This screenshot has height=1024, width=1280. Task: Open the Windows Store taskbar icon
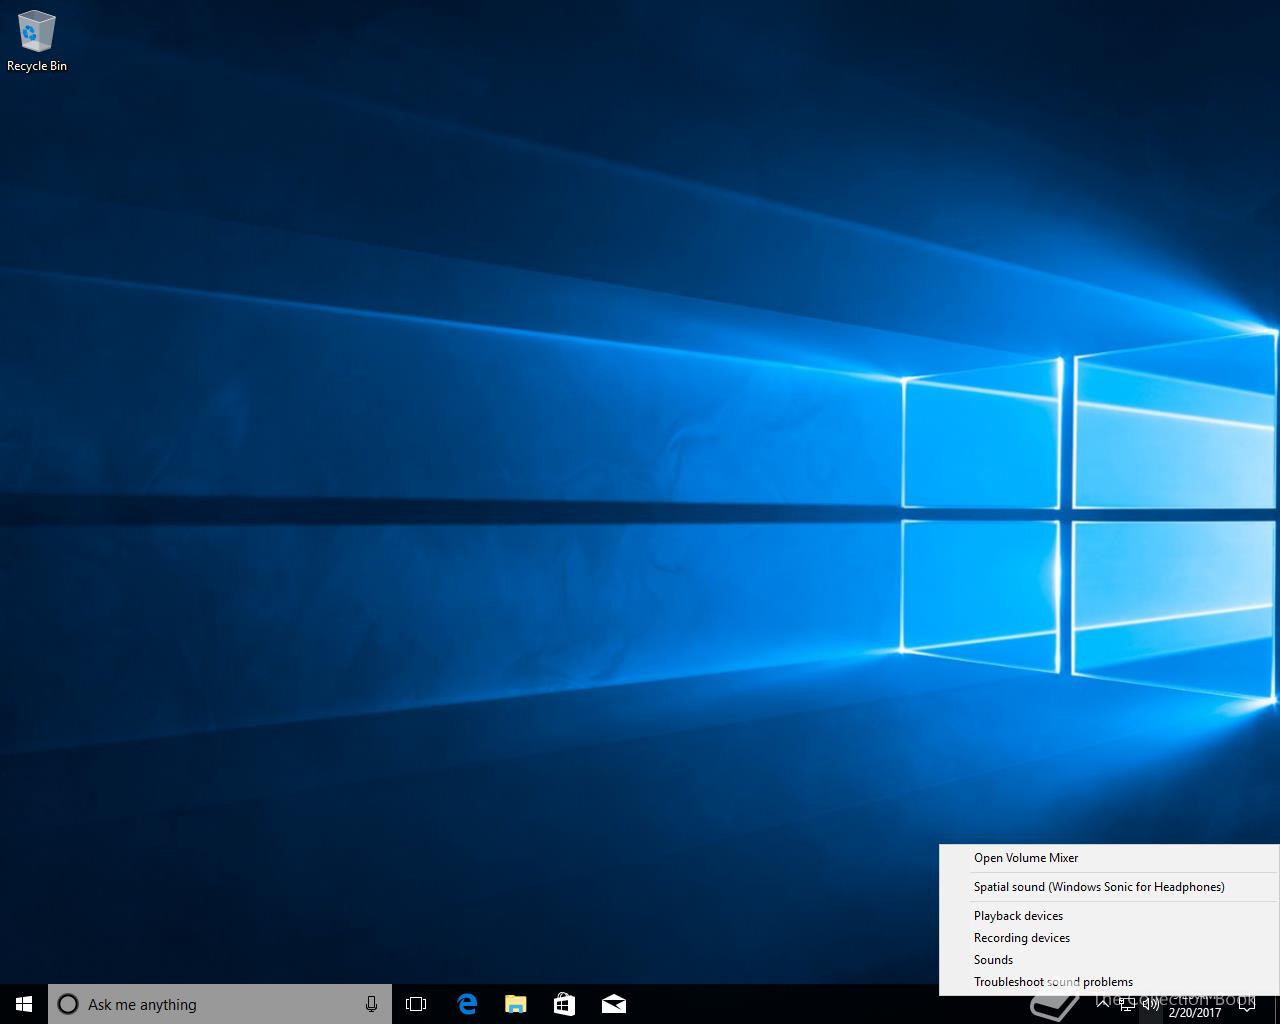[564, 1004]
